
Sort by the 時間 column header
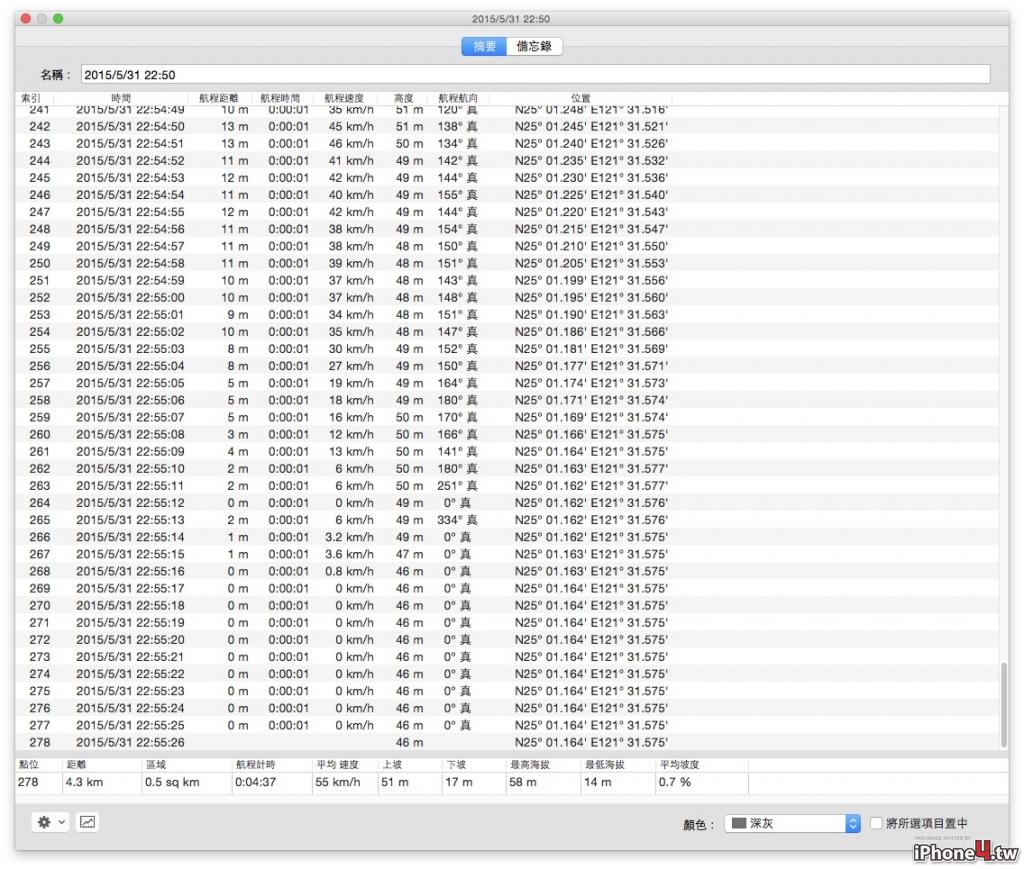(121, 98)
